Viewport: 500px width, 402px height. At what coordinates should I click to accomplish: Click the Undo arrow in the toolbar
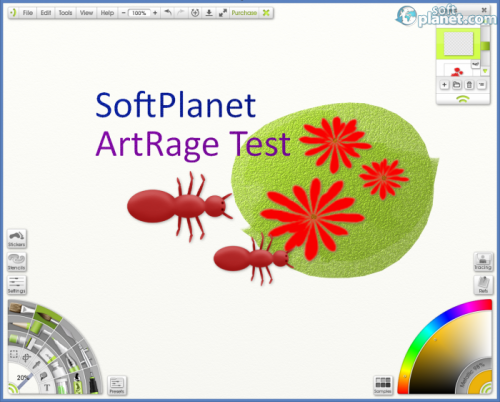168,13
